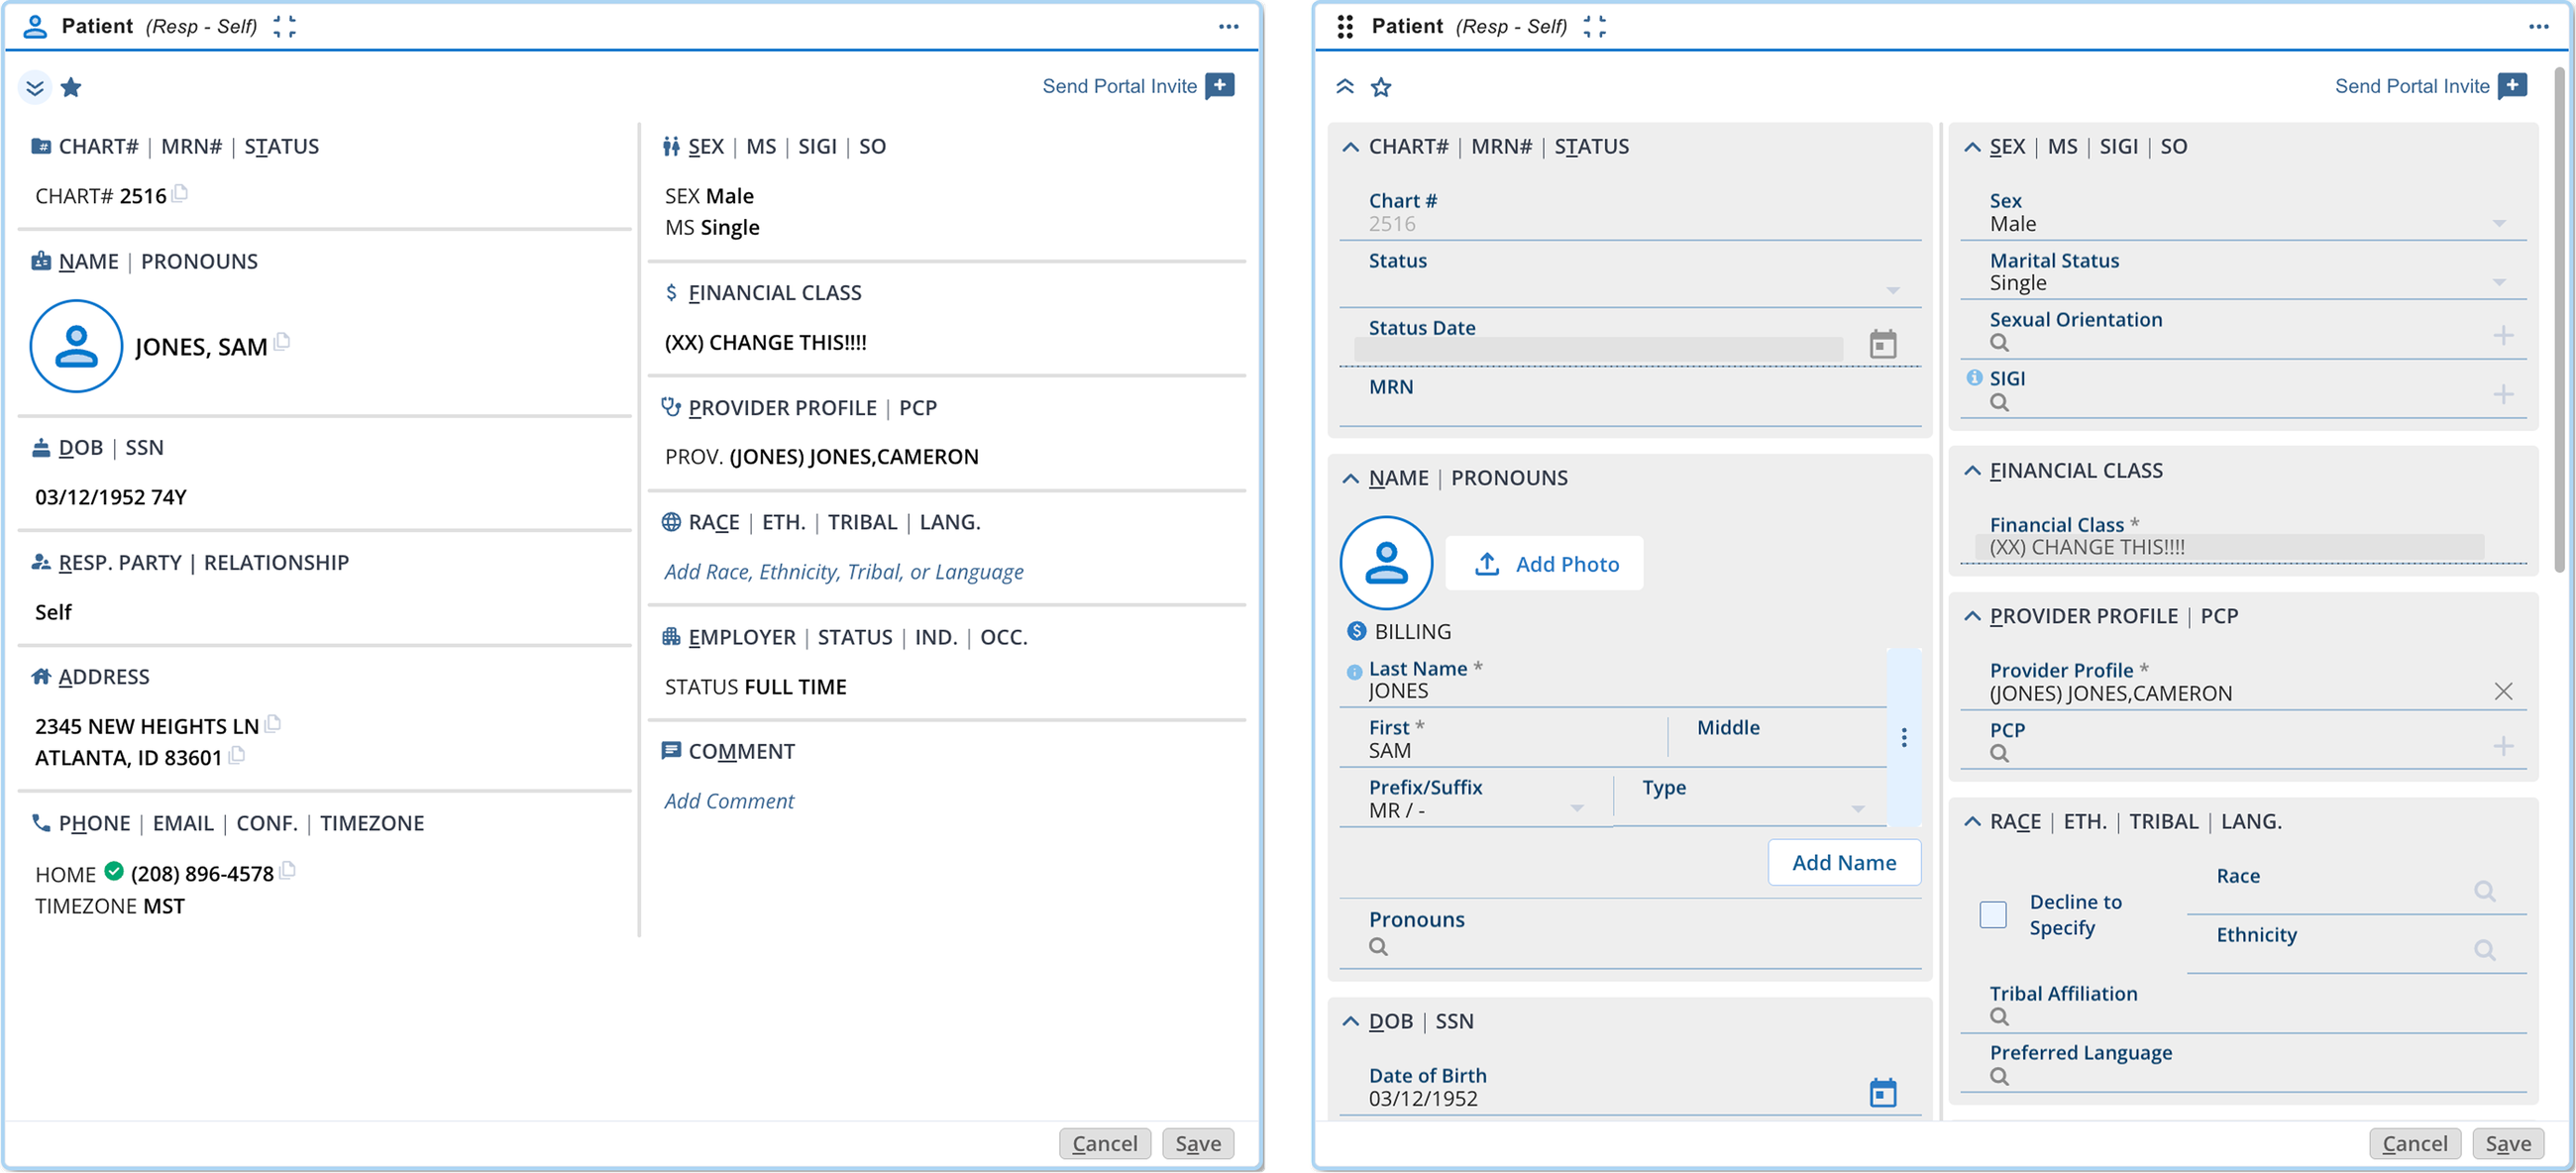Viewport: 2576px width, 1173px height.
Task: Click Cancel in the right panel
Action: (2414, 1144)
